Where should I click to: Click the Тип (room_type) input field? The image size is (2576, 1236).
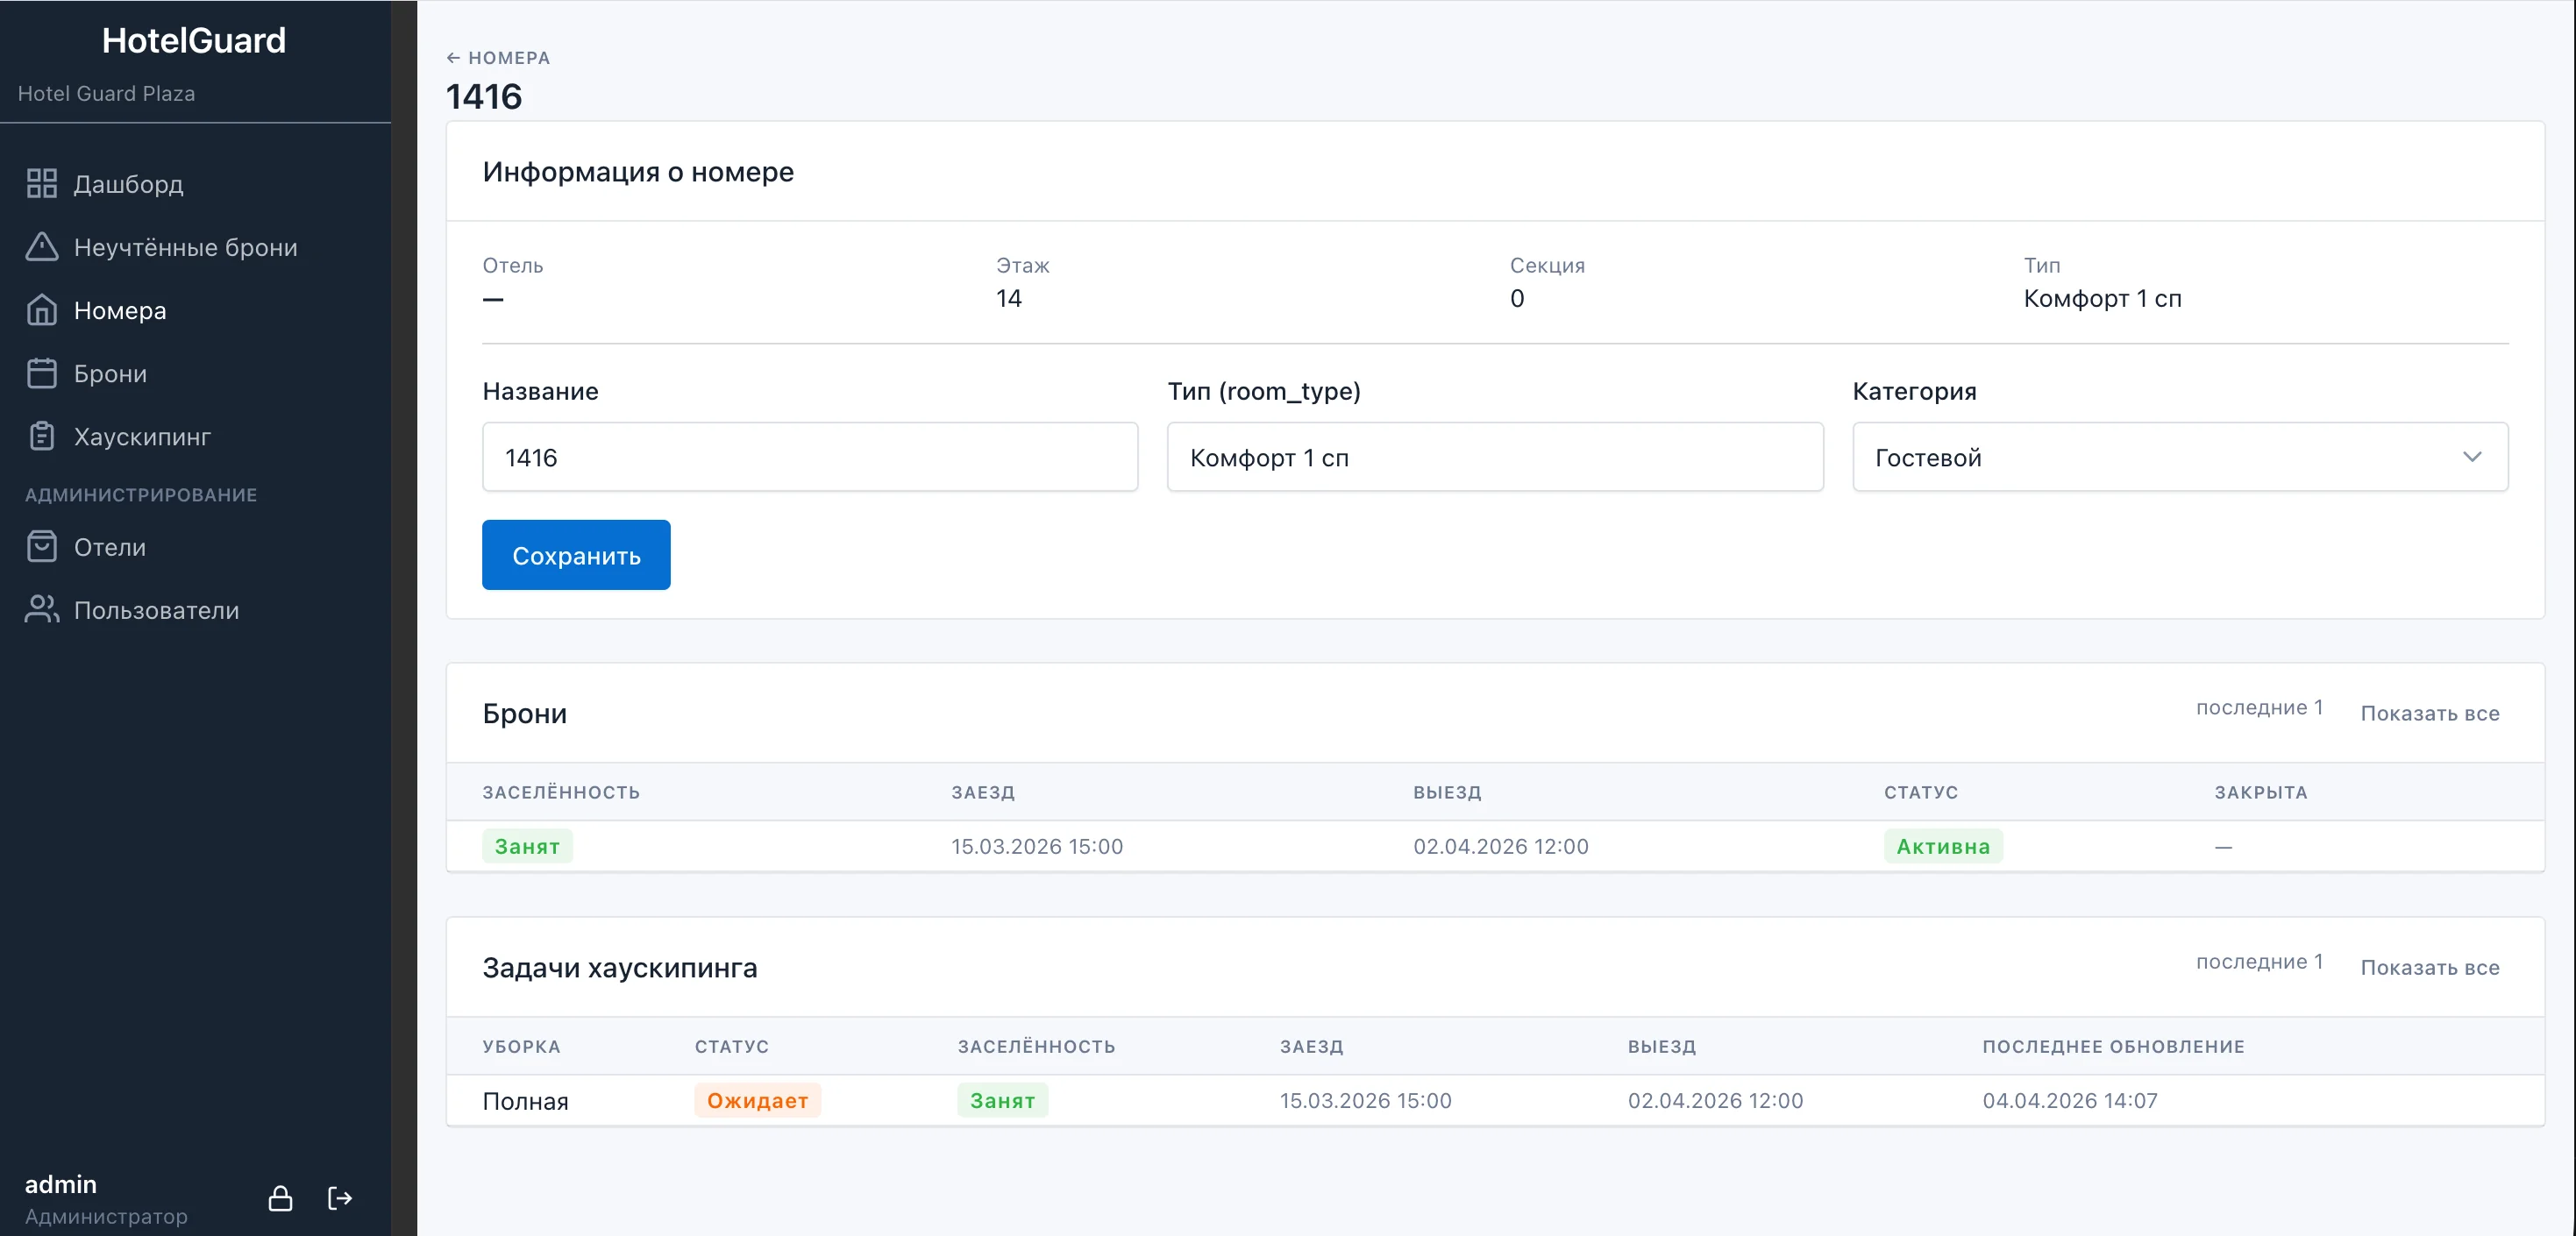point(1494,457)
